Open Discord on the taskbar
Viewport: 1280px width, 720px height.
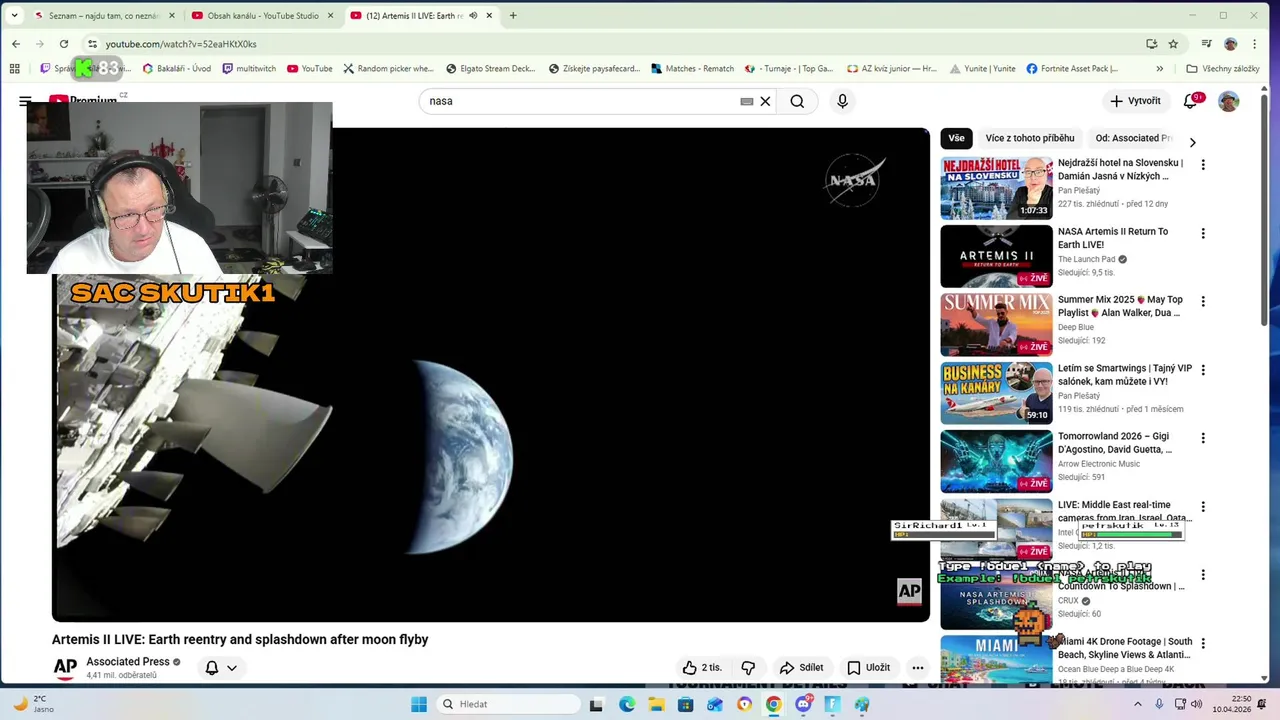(803, 704)
